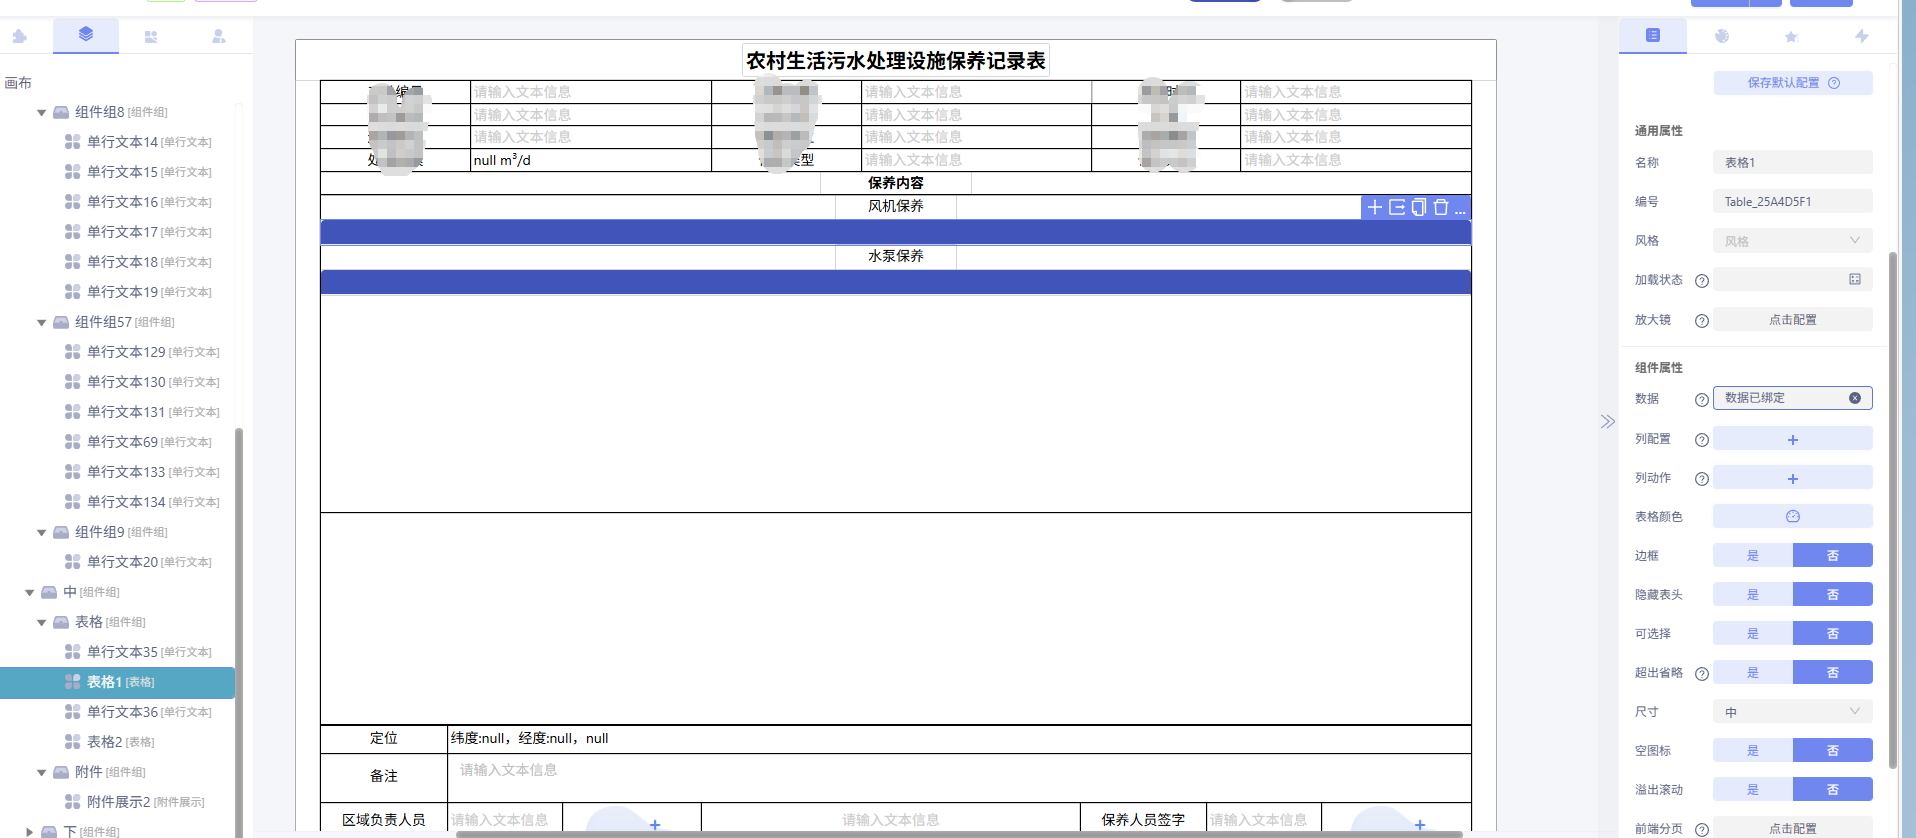Open the lightning bolt events tab
Screen dimensions: 1916x838
pyautogui.click(x=1861, y=36)
